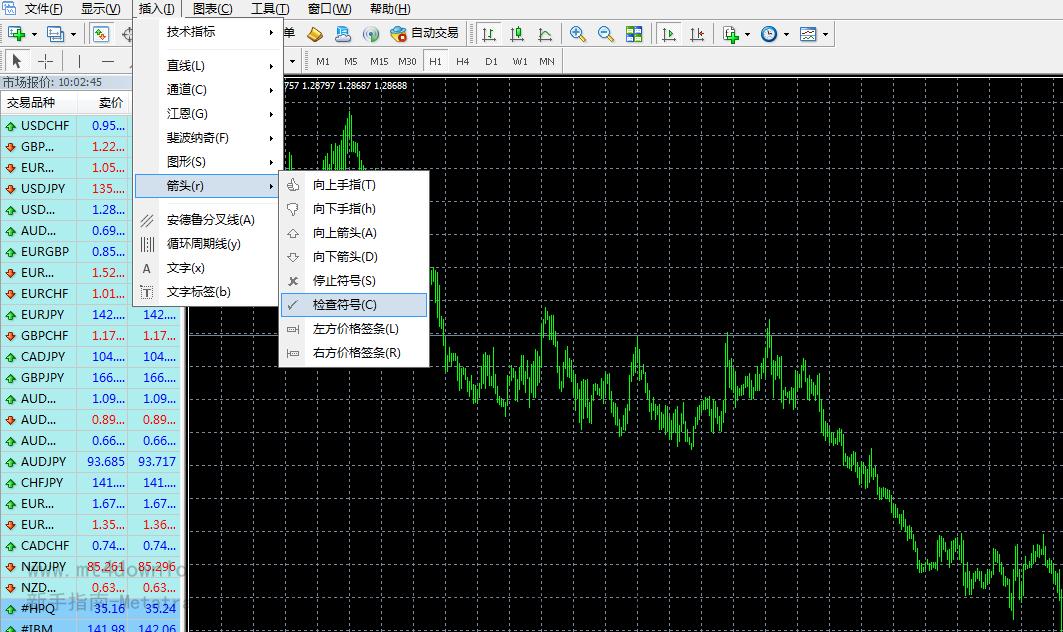The width and height of the screenshot is (1063, 632).
Task: Switch to line chart icon
Action: [x=545, y=34]
